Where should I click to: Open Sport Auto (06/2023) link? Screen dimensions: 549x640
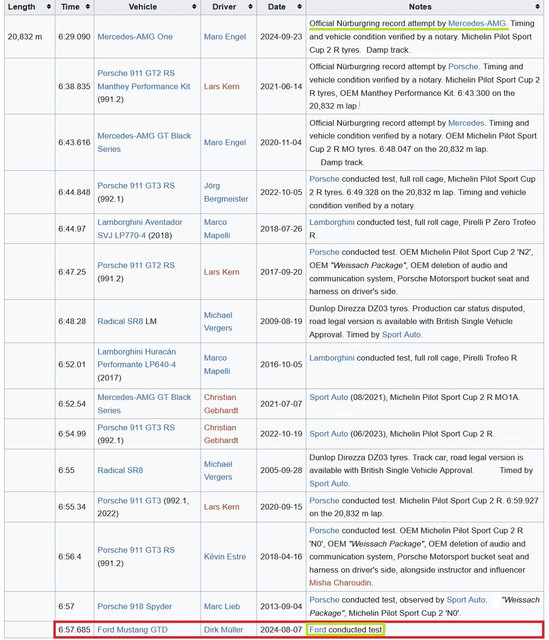[329, 434]
